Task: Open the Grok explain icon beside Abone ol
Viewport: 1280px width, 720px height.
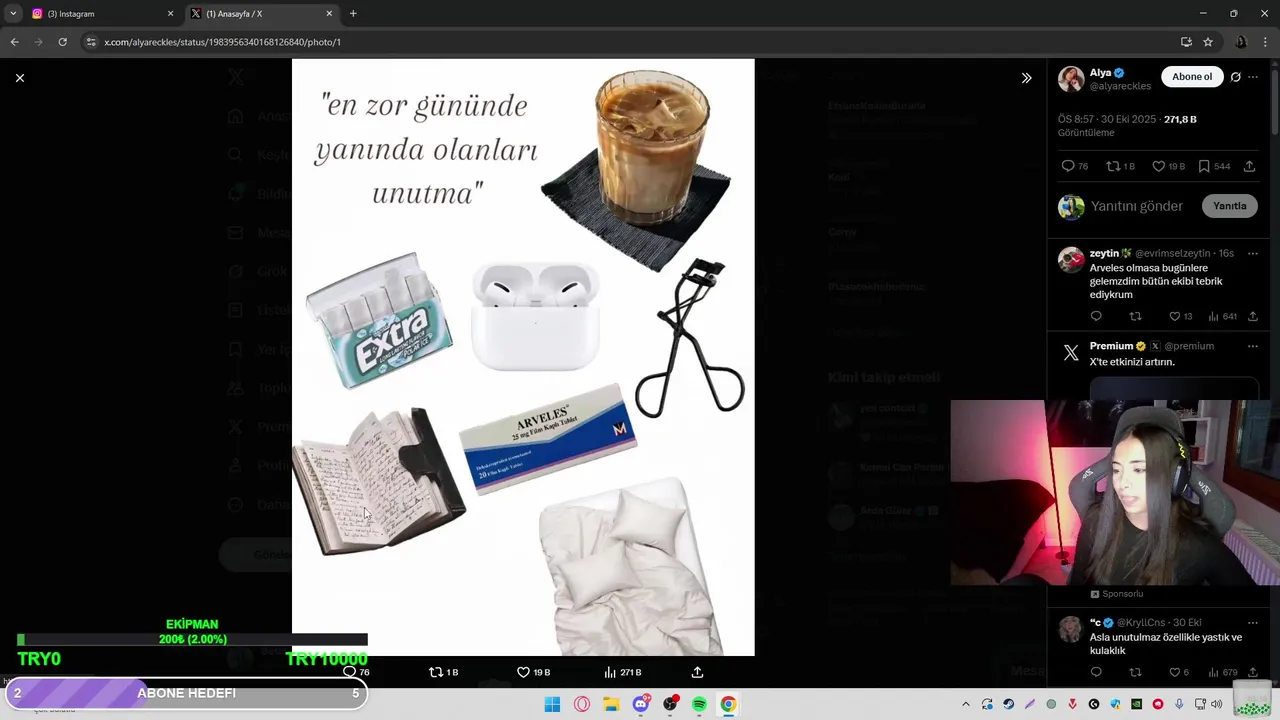Action: tap(1235, 77)
